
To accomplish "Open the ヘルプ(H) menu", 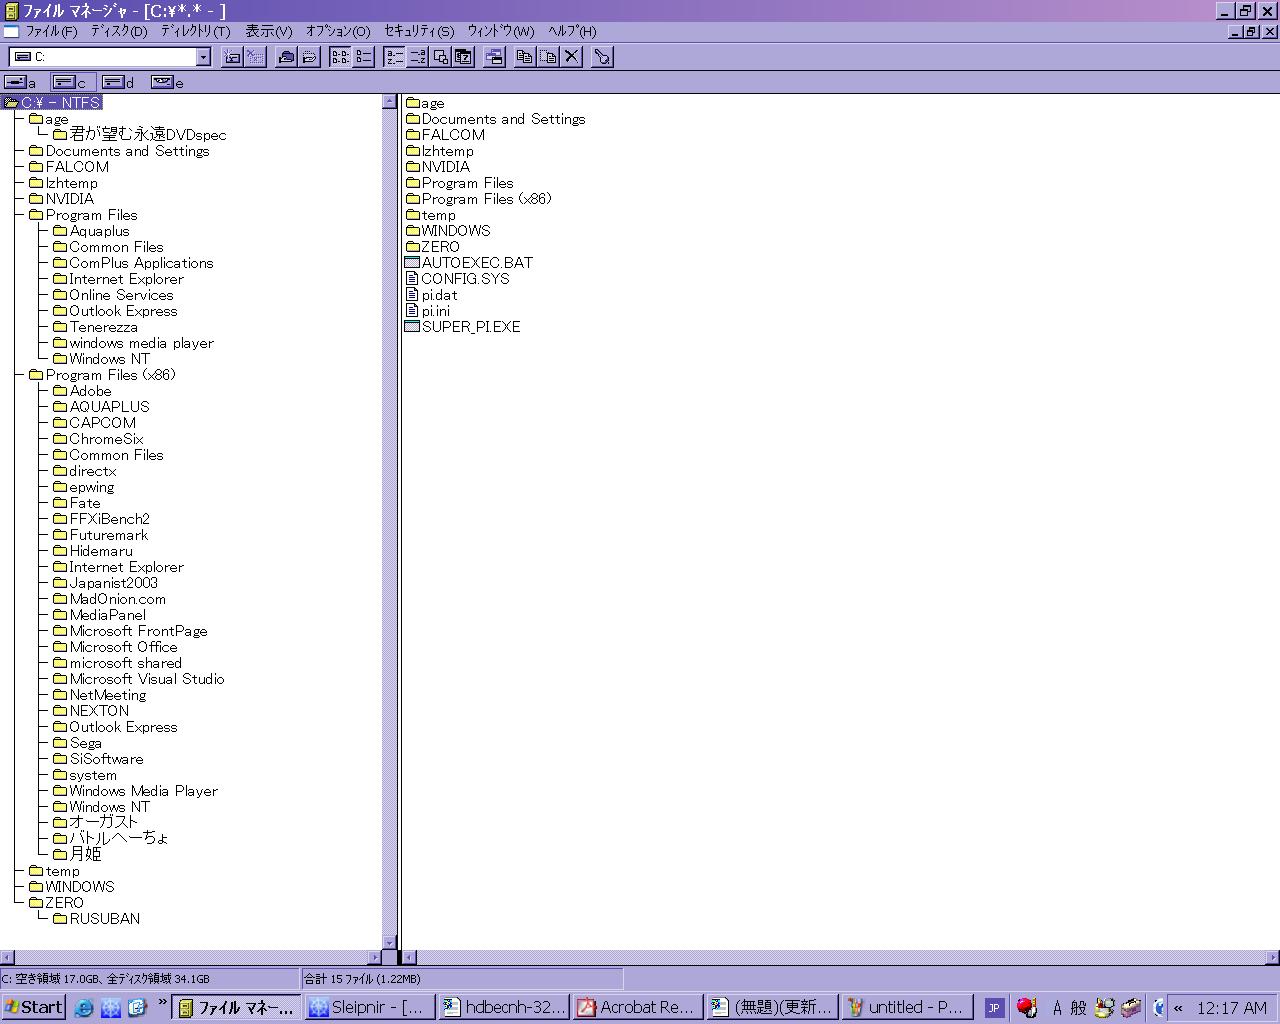I will tap(572, 31).
